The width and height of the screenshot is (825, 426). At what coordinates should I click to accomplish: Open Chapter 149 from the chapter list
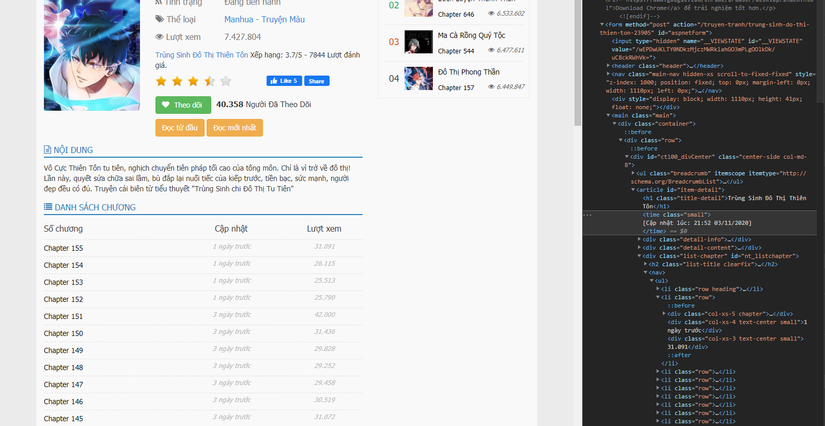tap(63, 350)
